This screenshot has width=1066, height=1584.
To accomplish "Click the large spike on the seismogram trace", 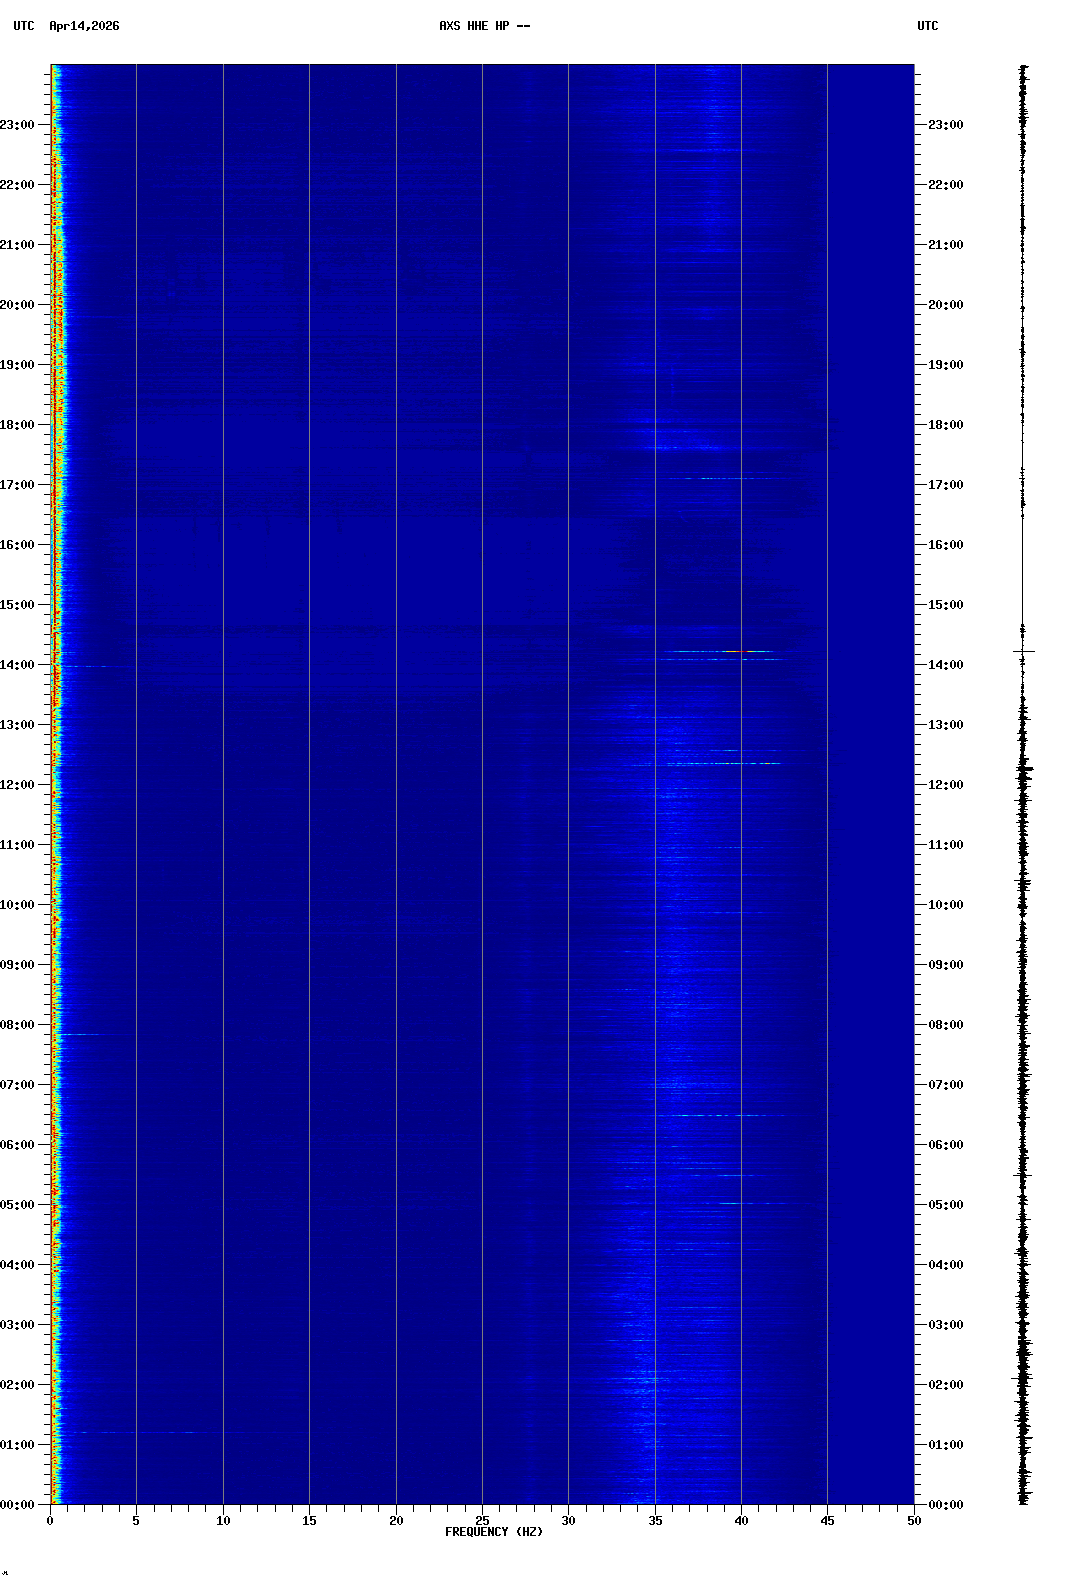I will [x=1023, y=651].
